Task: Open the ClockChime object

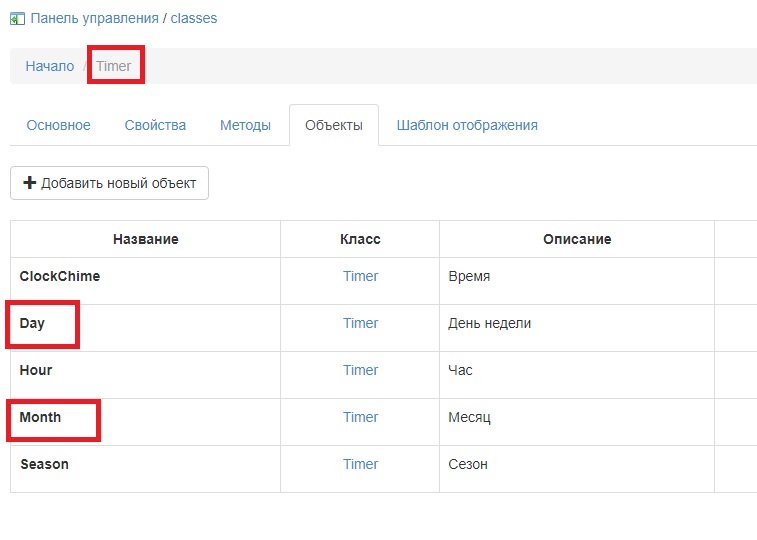Action: pyautogui.click(x=60, y=276)
